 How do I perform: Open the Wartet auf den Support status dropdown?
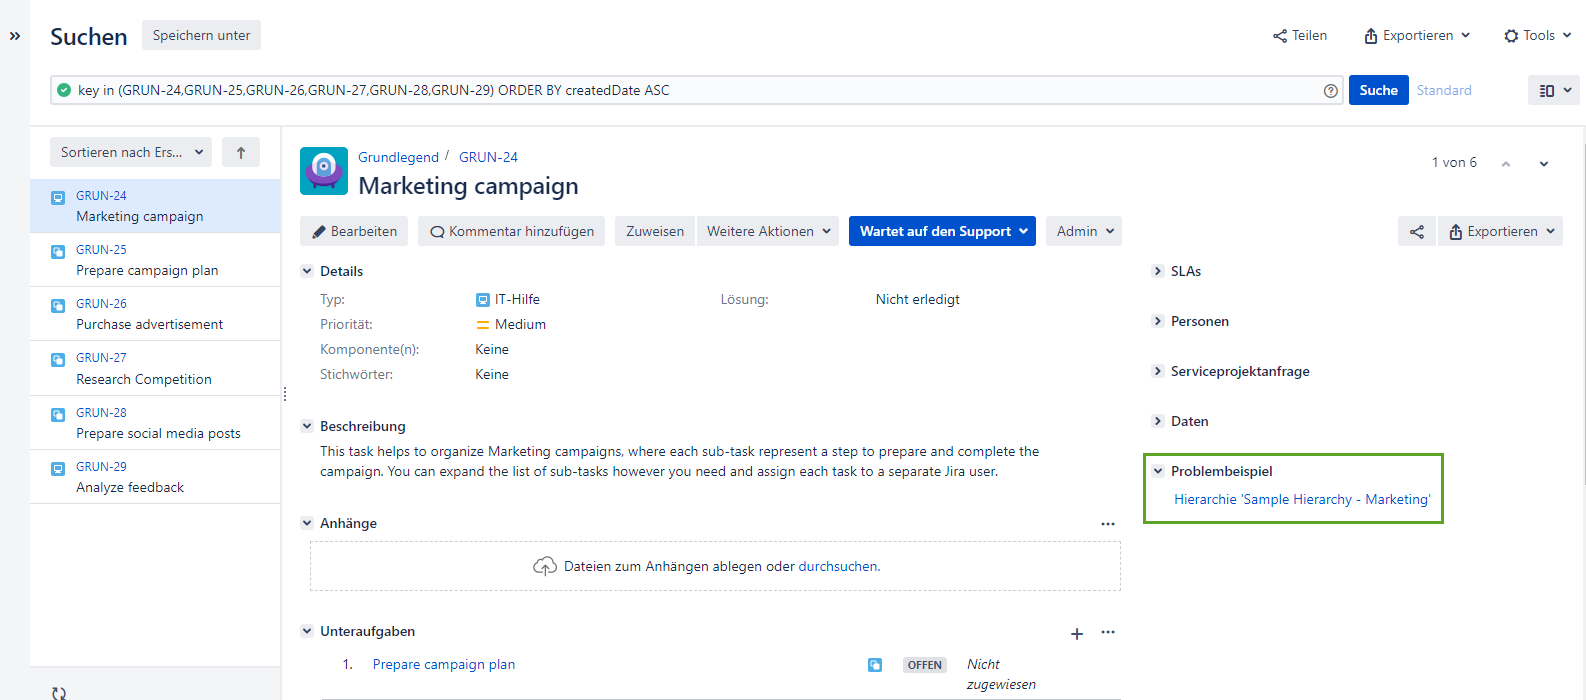(x=942, y=232)
